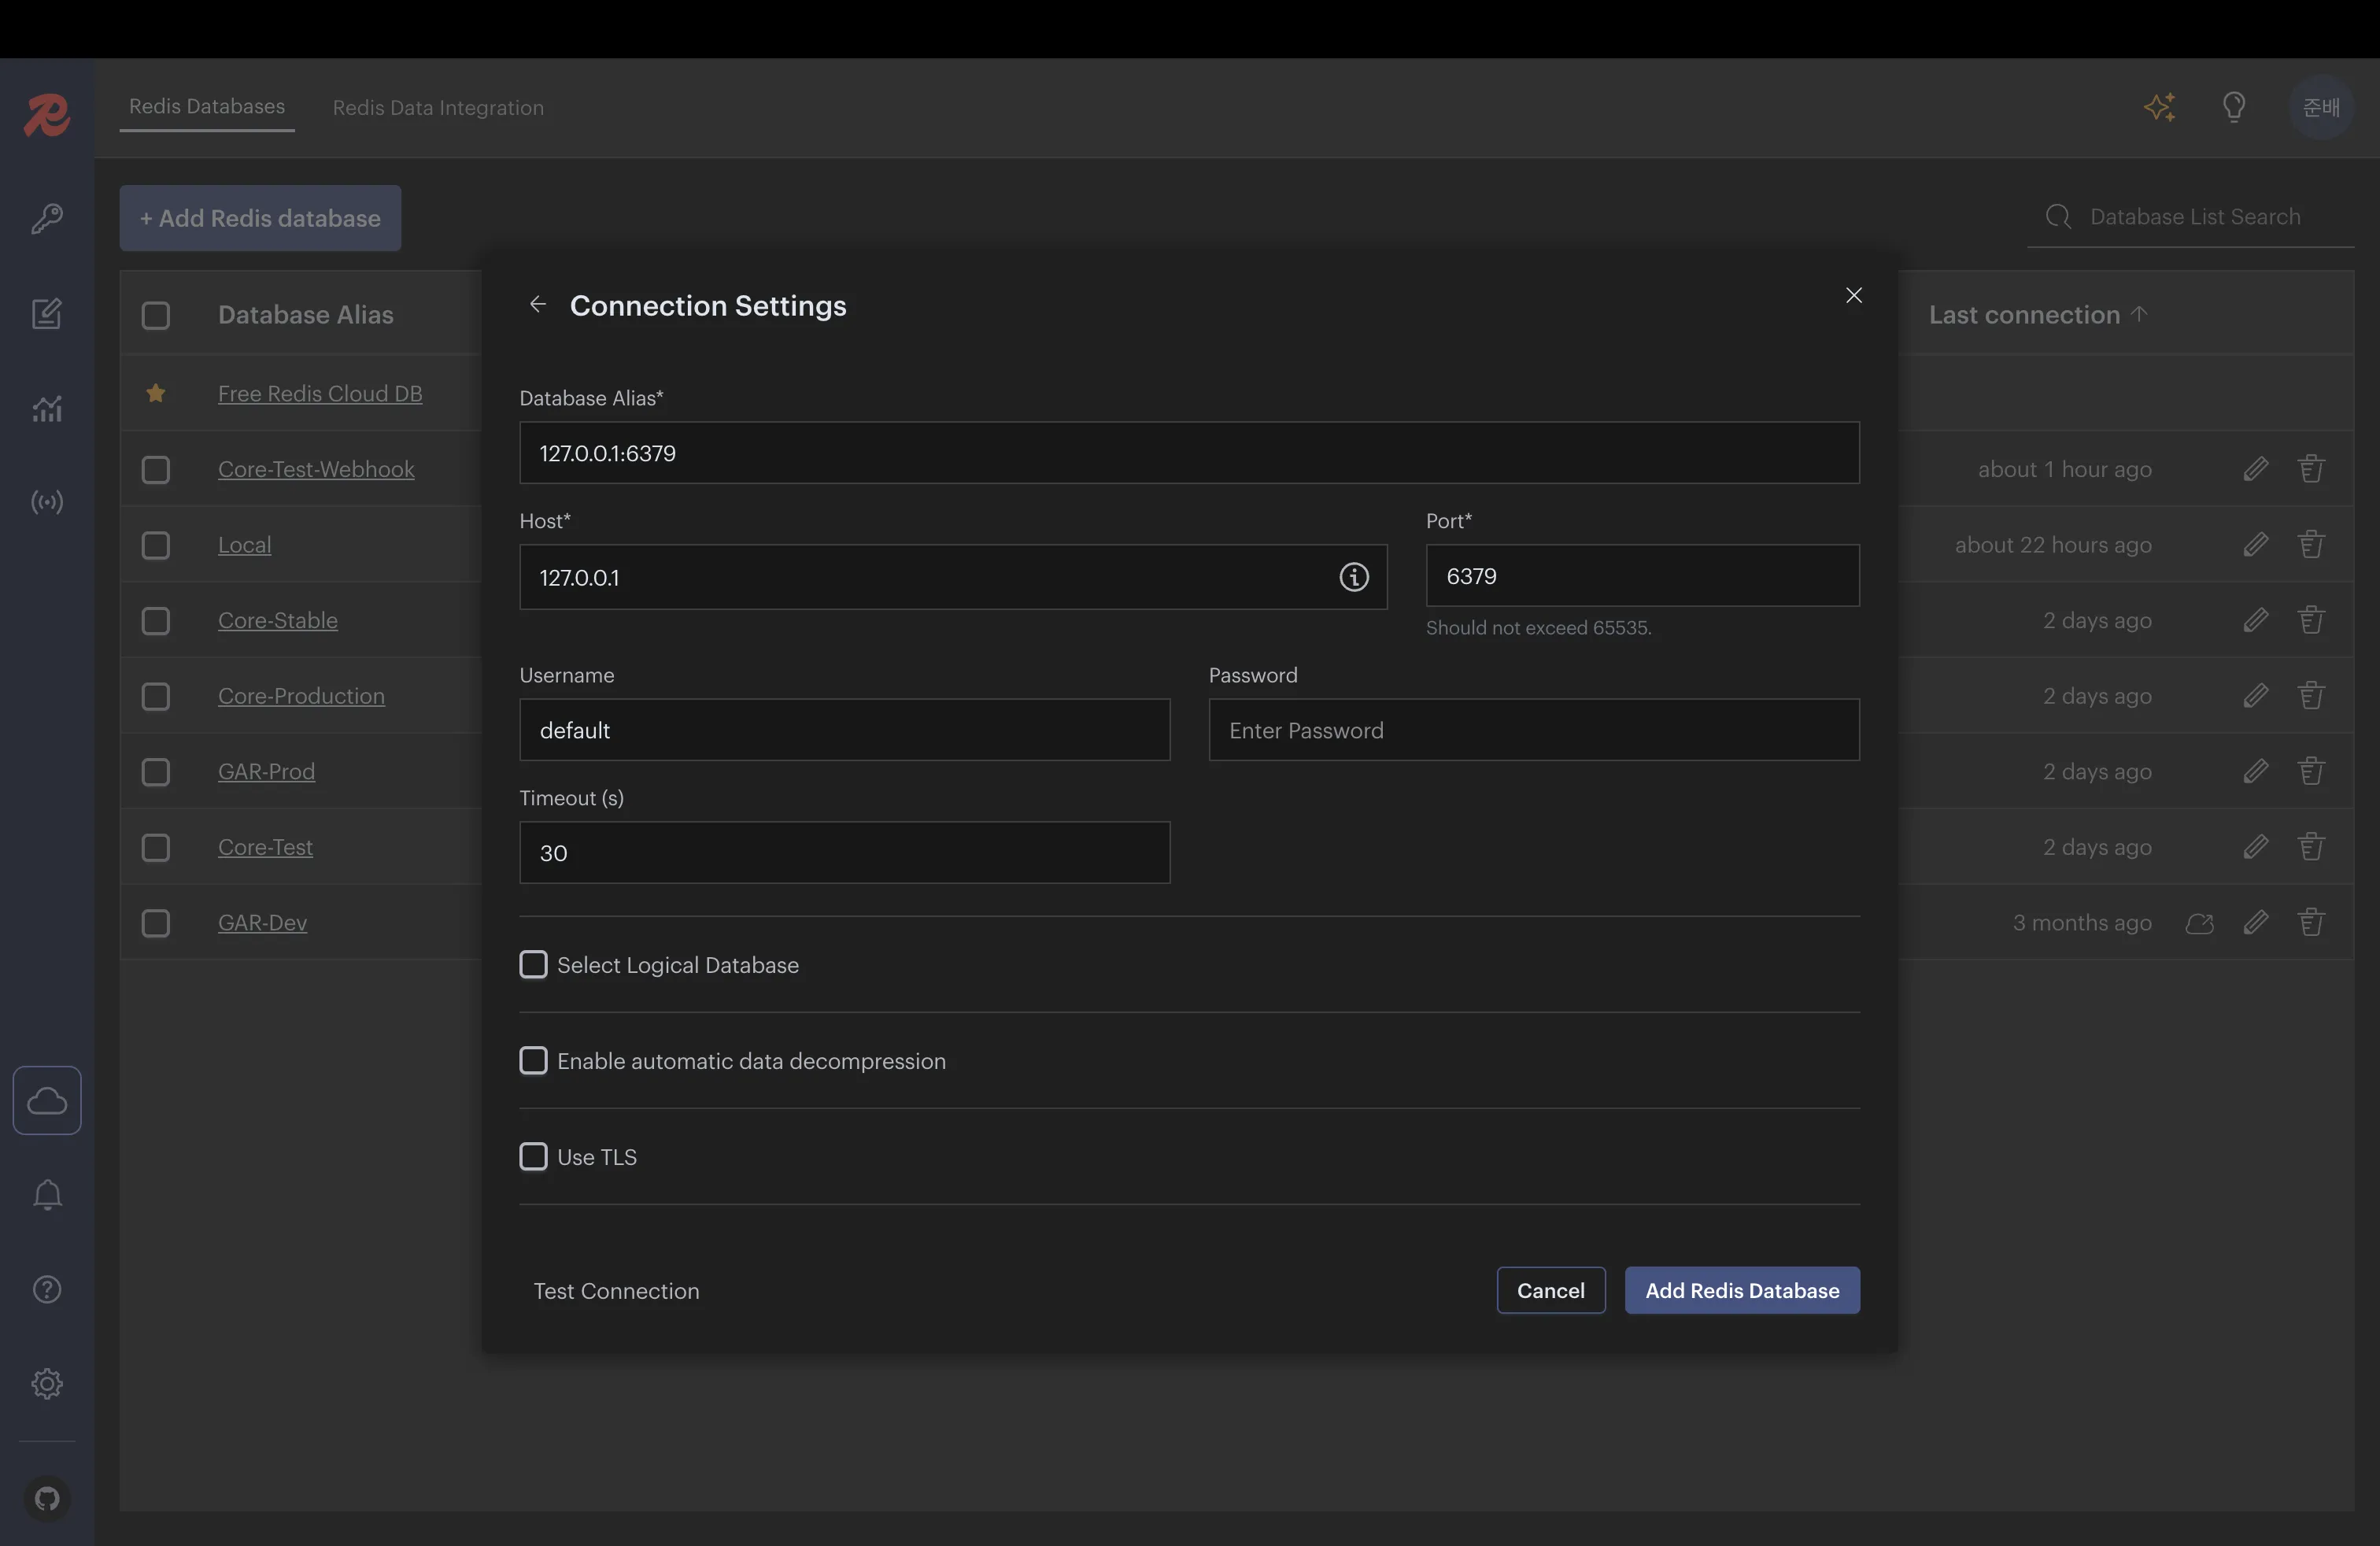Open the Analysis Tools chart icon
The width and height of the screenshot is (2380, 1546).
pyautogui.click(x=47, y=408)
